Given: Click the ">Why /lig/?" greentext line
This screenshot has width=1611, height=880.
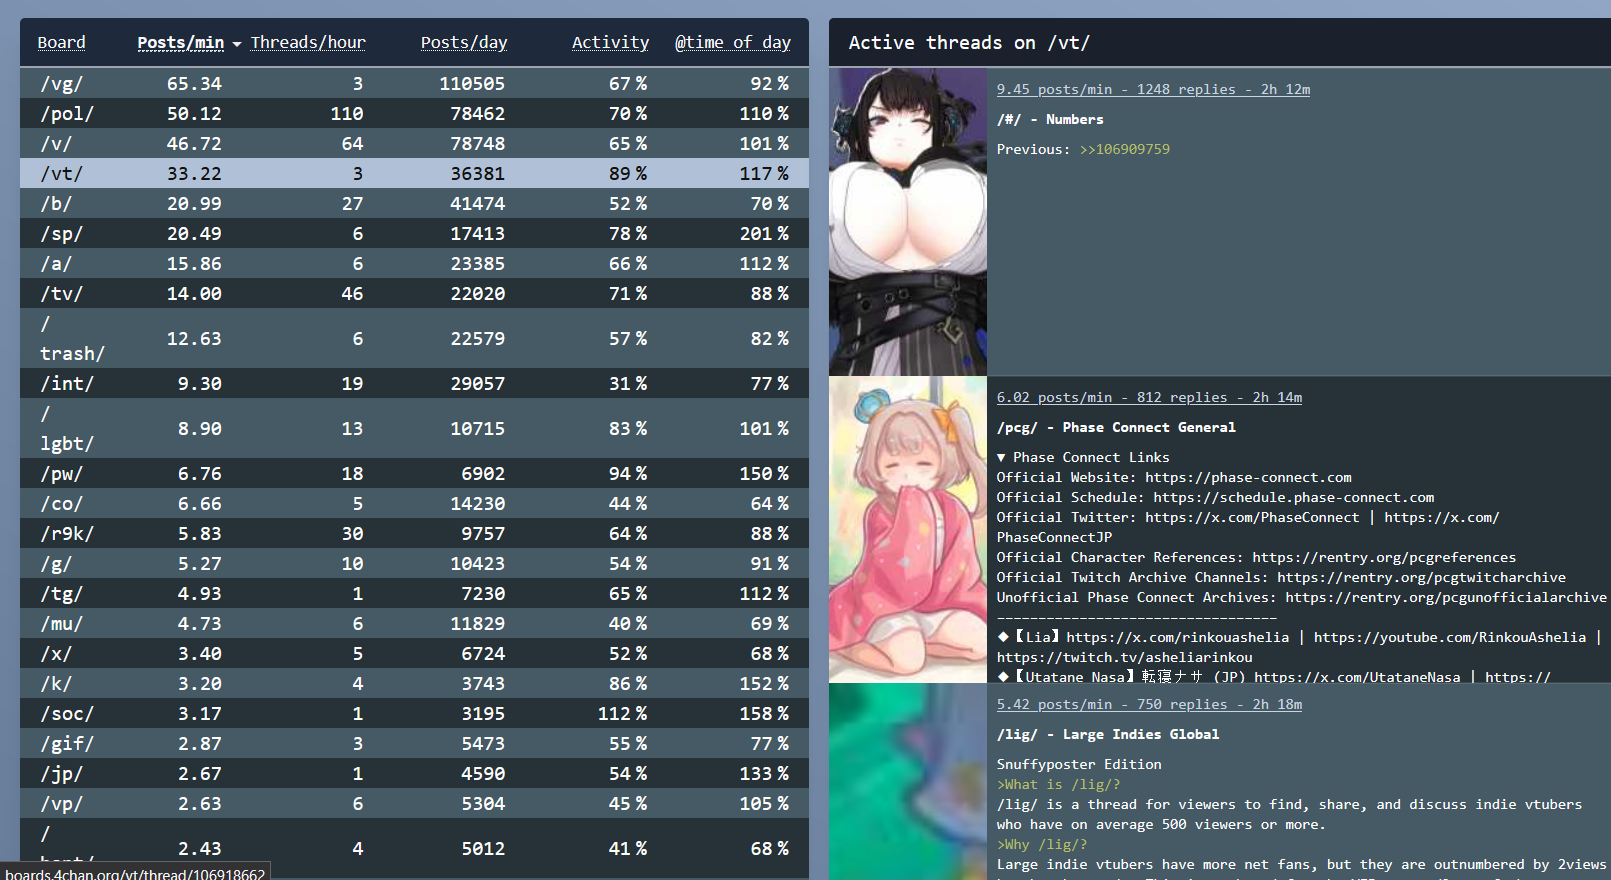Looking at the screenshot, I should click(1041, 844).
